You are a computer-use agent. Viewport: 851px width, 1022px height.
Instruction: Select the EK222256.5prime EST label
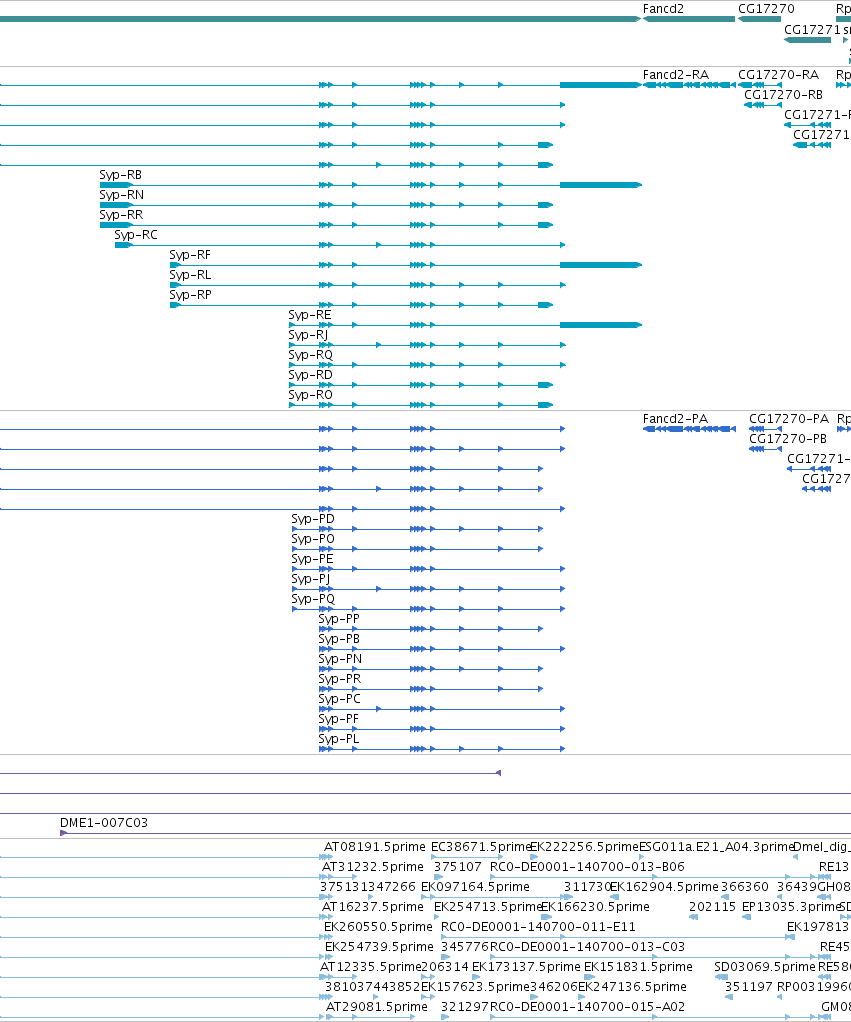point(584,847)
